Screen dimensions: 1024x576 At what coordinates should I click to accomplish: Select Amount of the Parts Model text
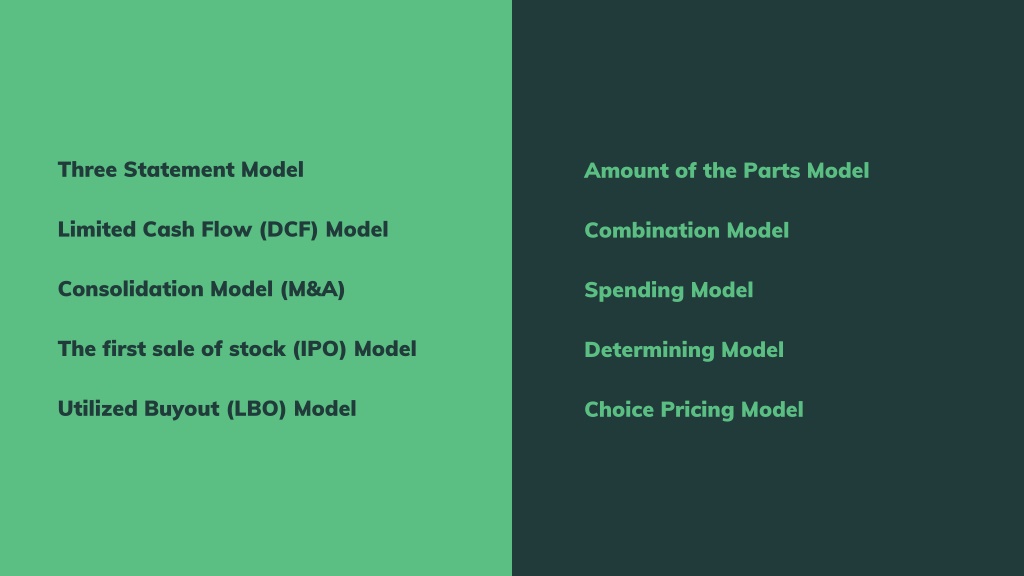click(x=726, y=171)
